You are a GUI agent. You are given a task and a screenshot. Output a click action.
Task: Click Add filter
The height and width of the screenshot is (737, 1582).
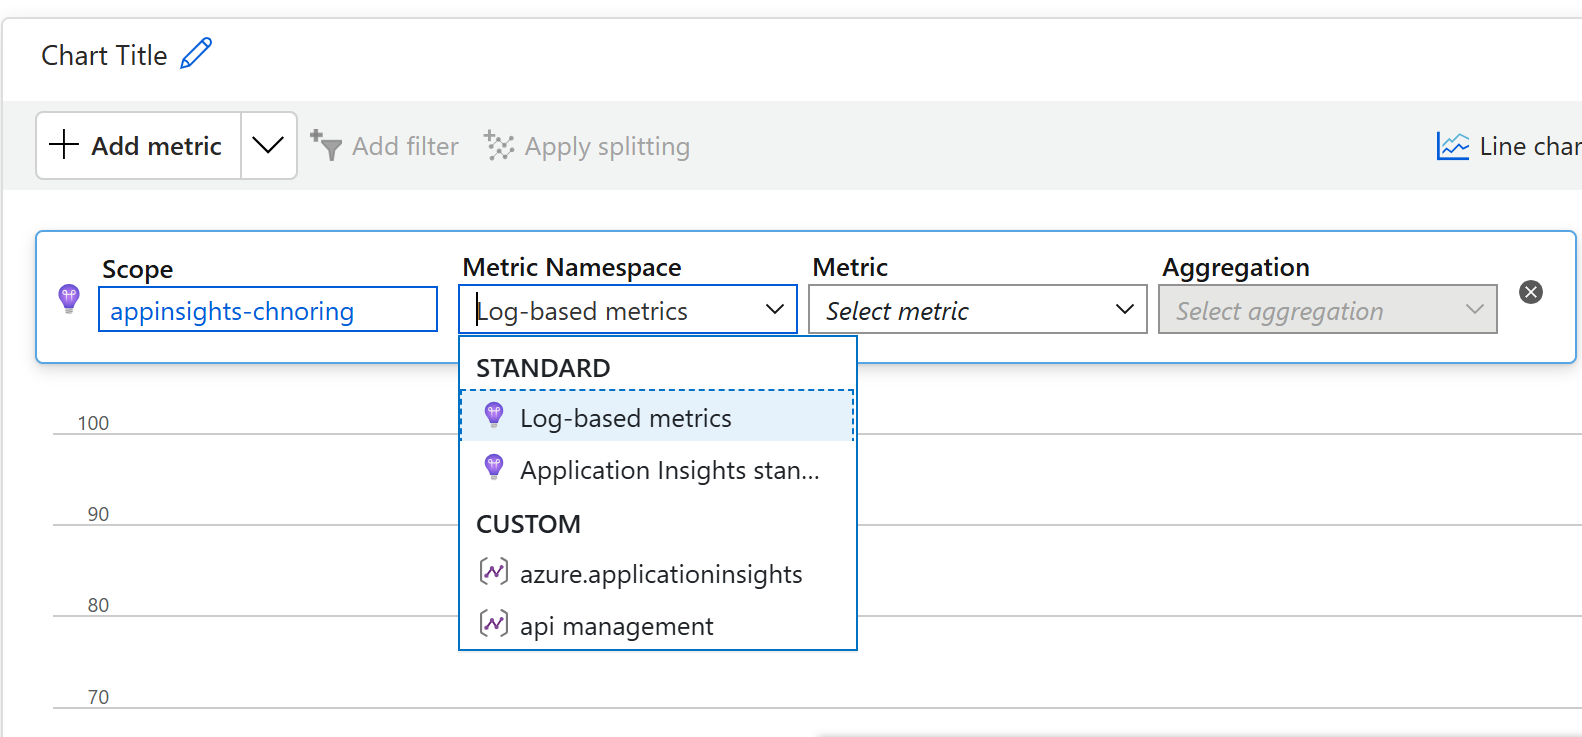(384, 146)
